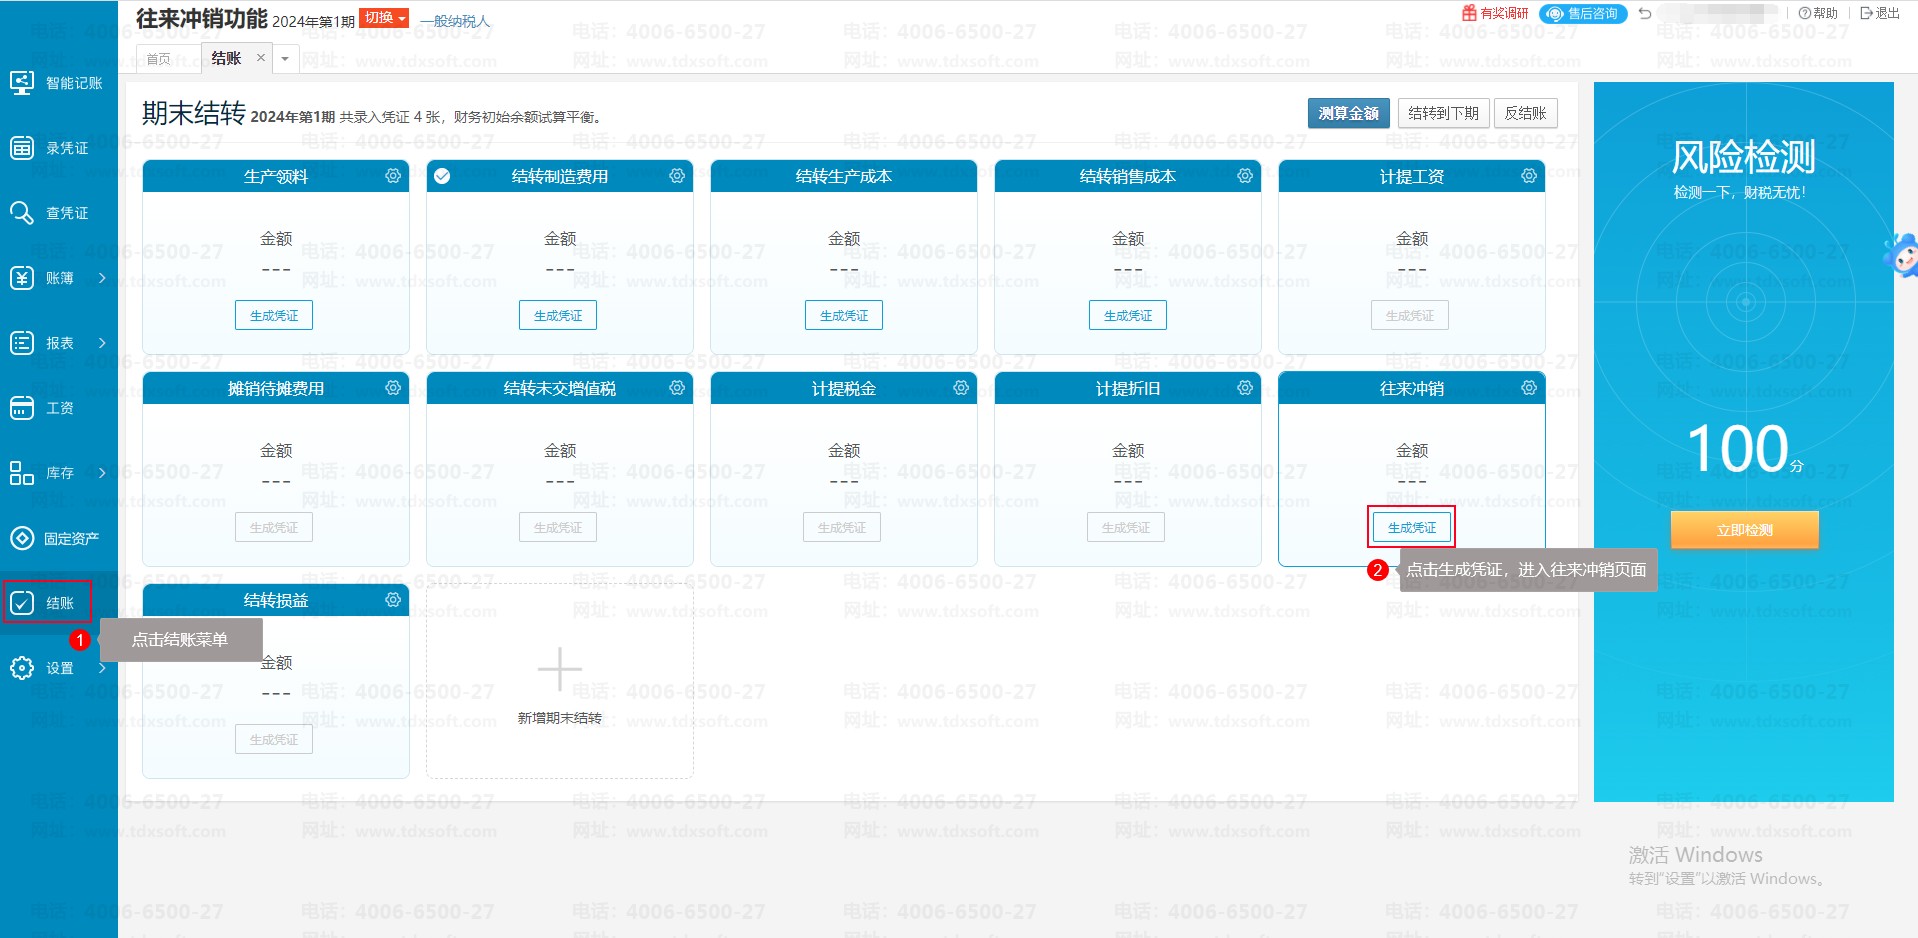Click the 固定资产 sidebar icon
This screenshot has width=1918, height=938.
(x=22, y=538)
